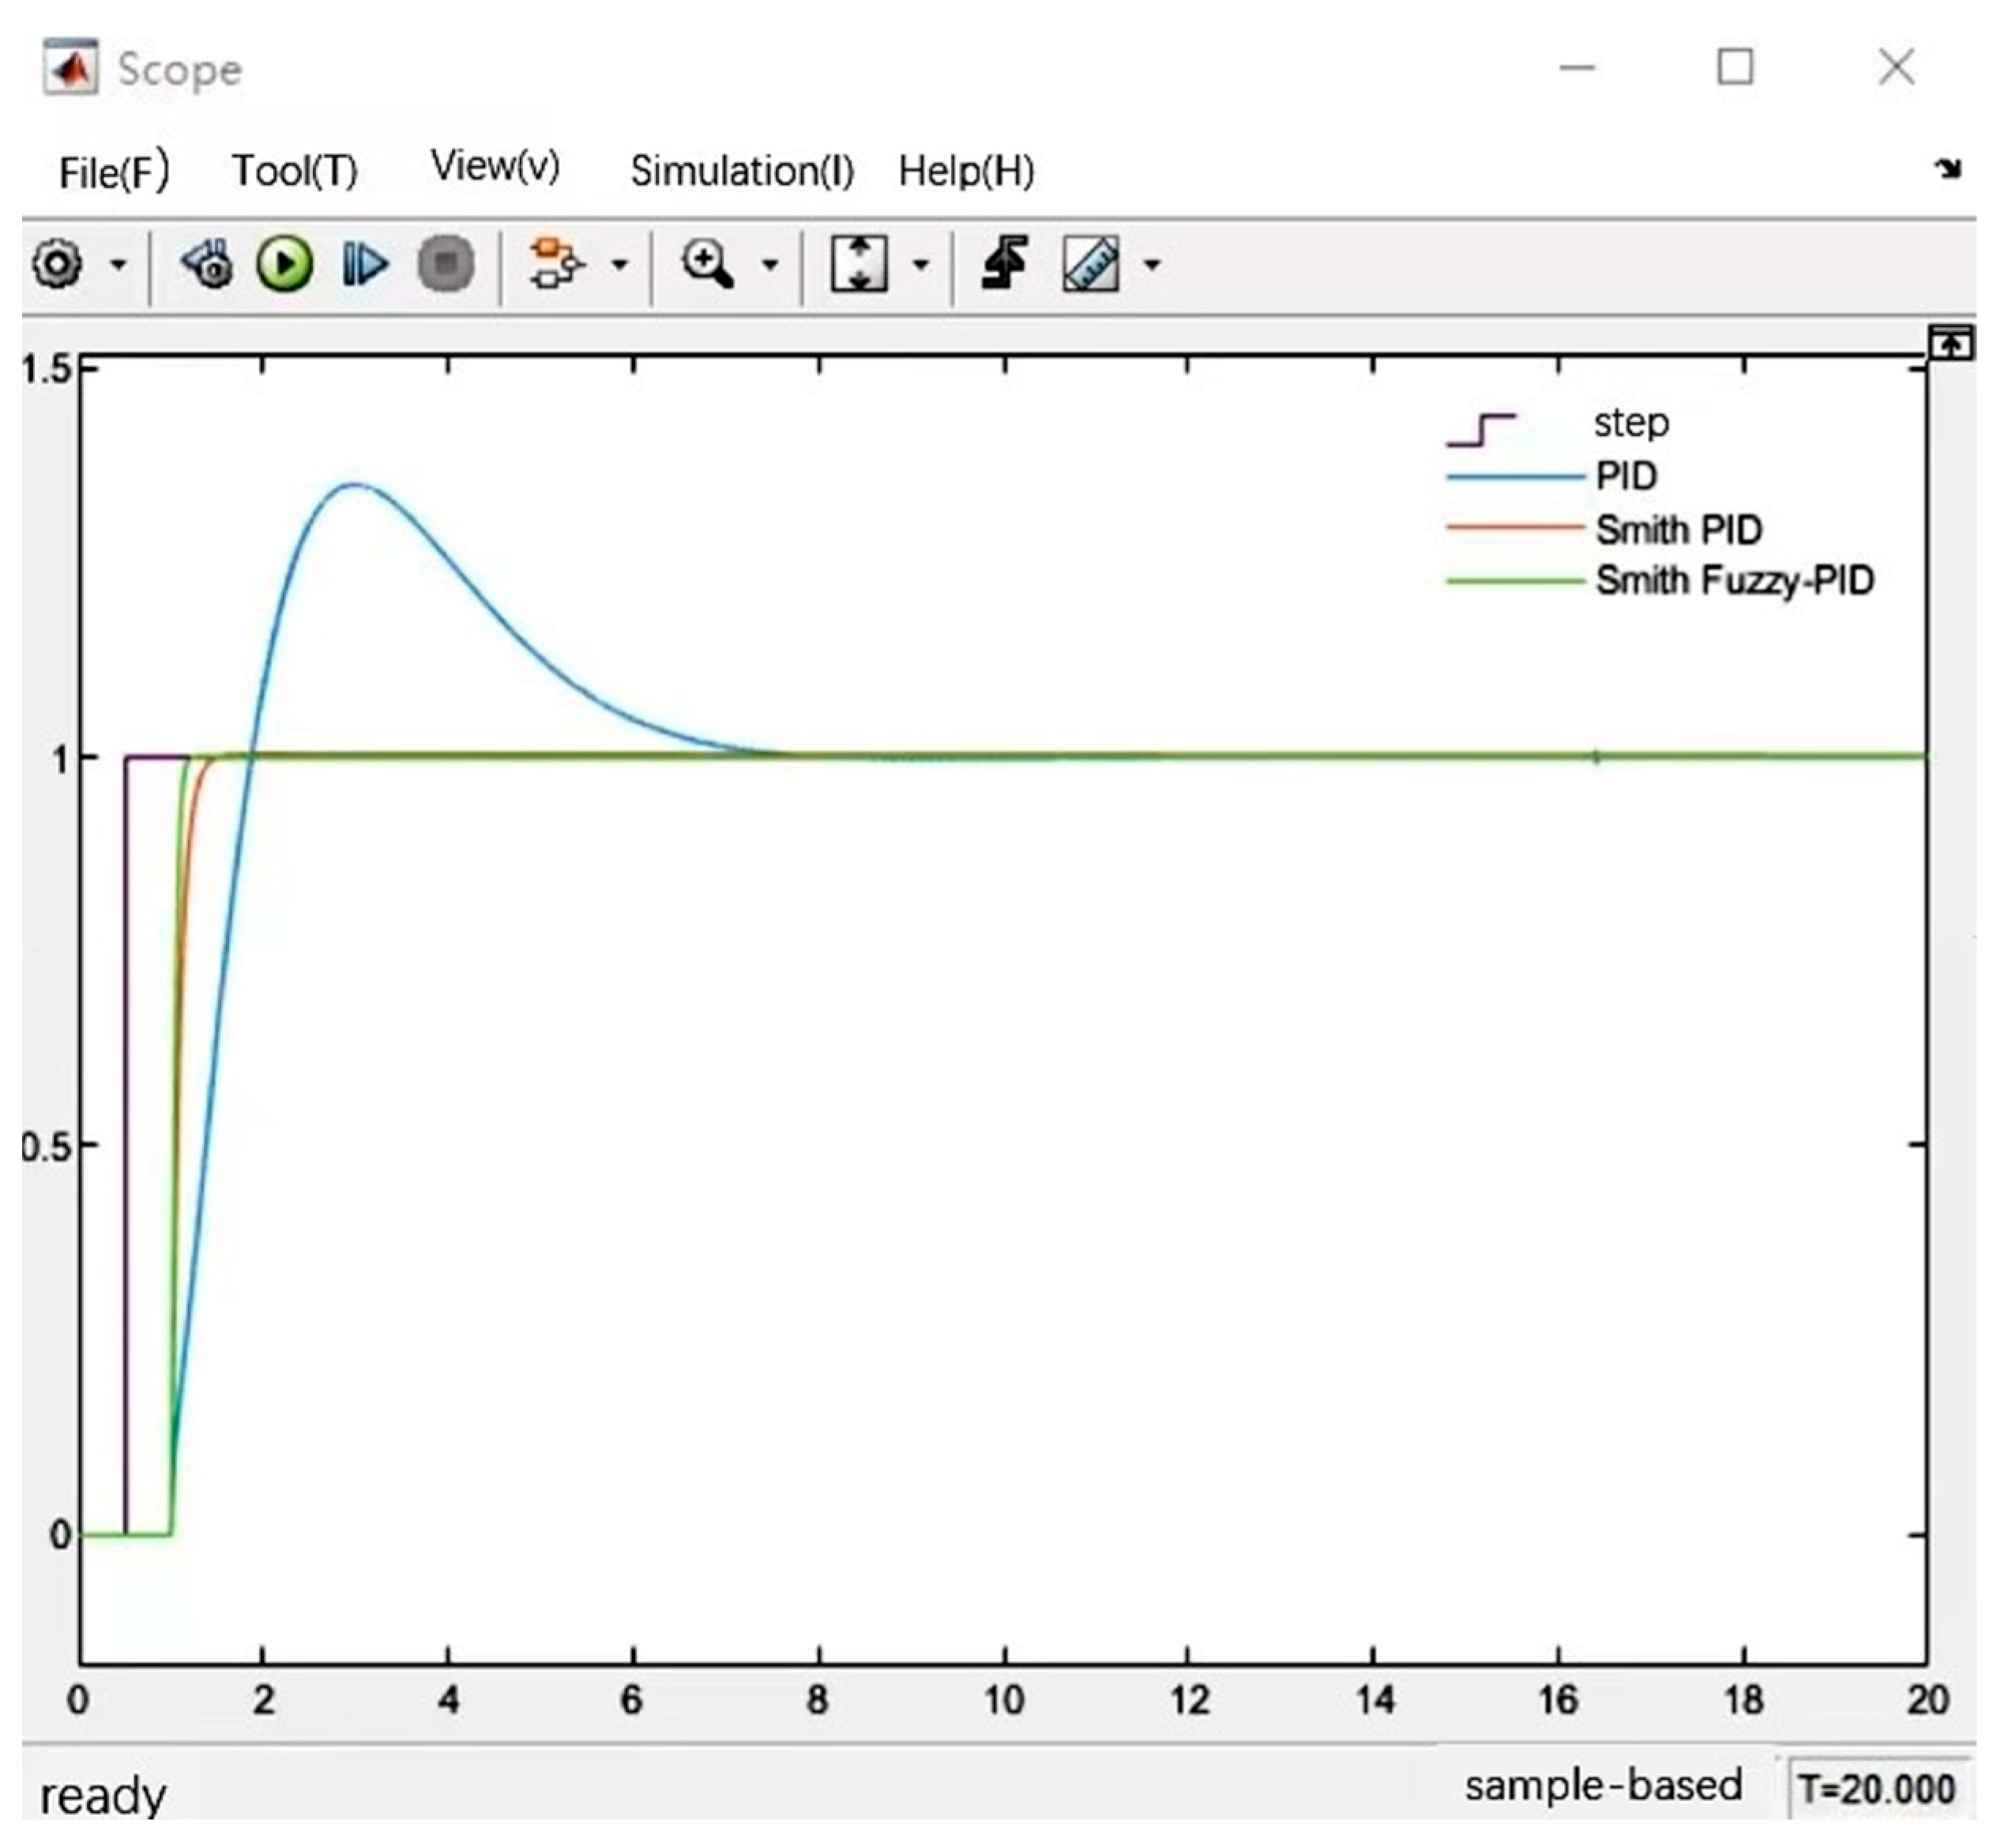Viewport: 1997px width, 1848px height.
Task: Expand the Scale axes dropdown arrow
Action: tap(921, 265)
